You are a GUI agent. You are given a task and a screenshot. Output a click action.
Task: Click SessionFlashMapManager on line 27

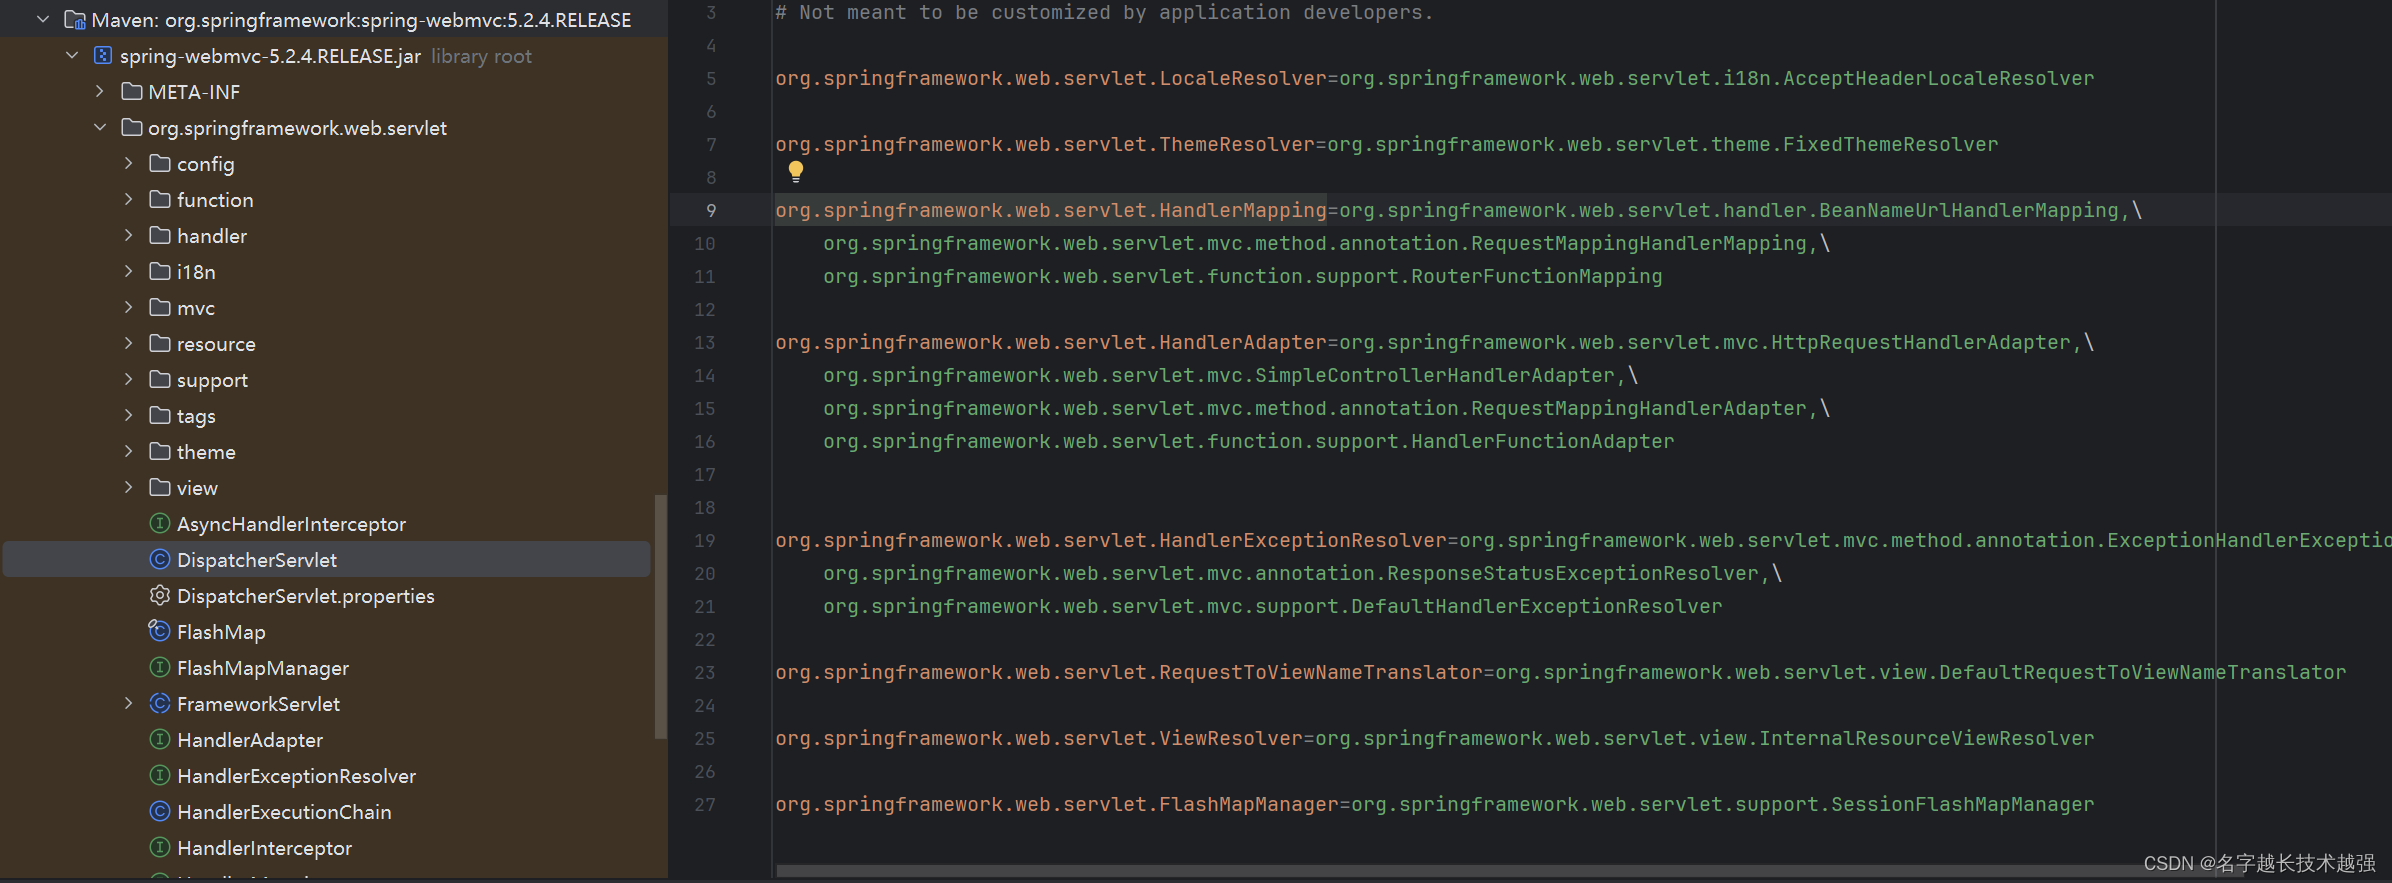(x=1962, y=805)
